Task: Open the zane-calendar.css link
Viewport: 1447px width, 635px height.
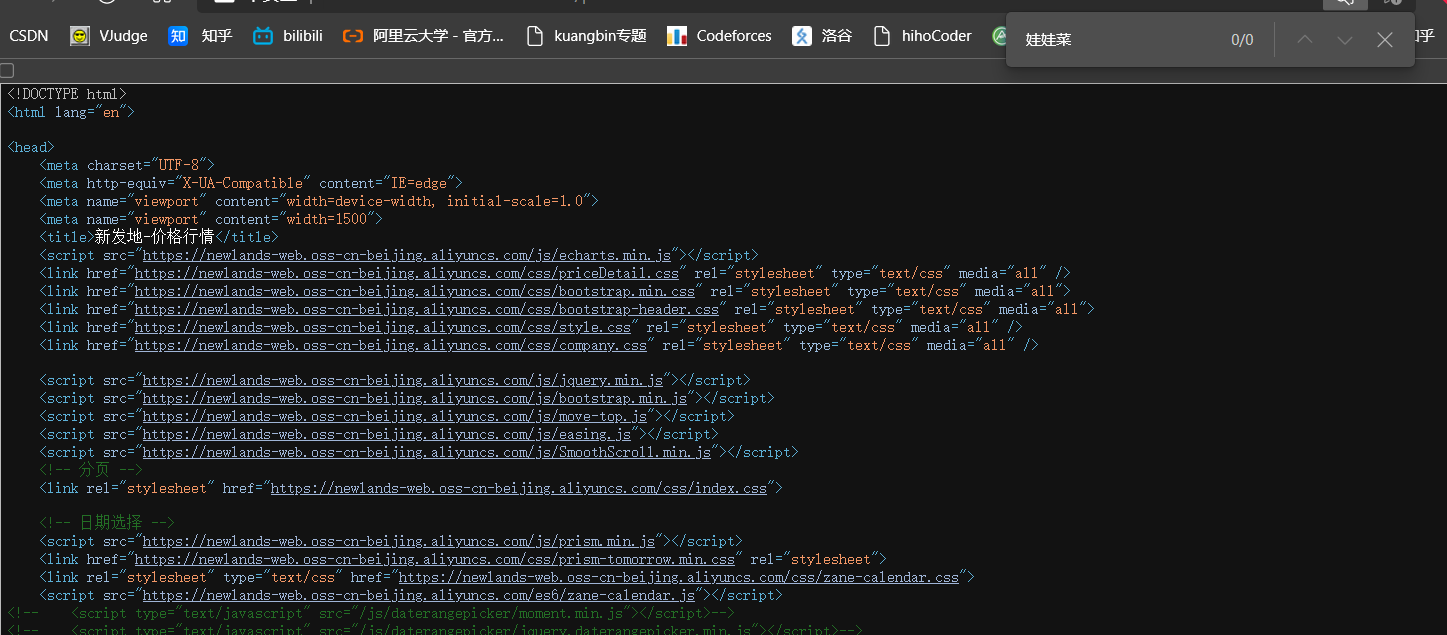Action: point(679,577)
